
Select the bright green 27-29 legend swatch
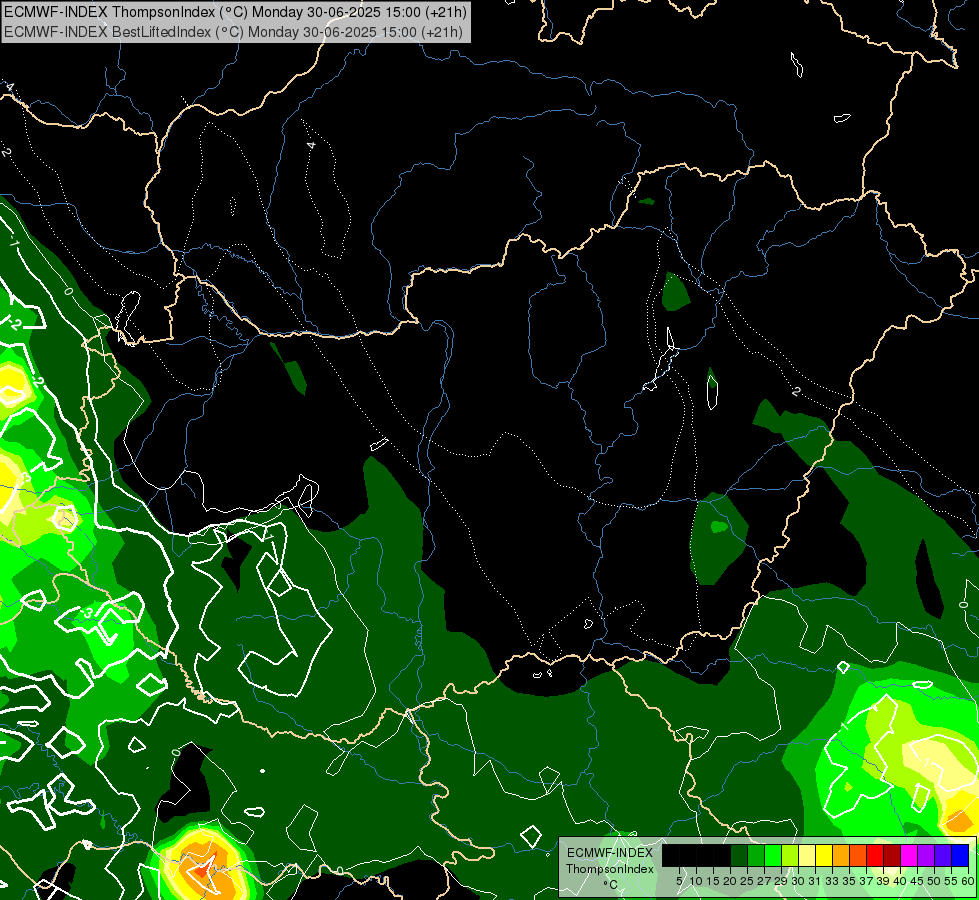[x=773, y=855]
